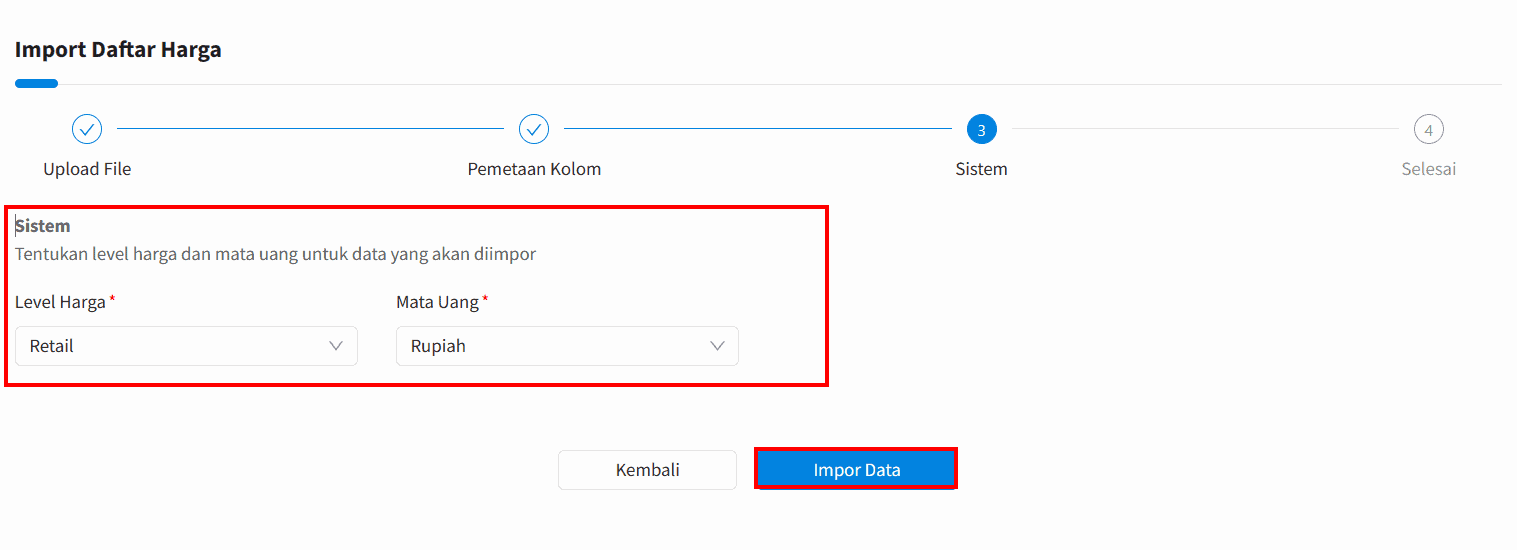Select the Selesai step label
The height and width of the screenshot is (550, 1517).
point(1428,169)
